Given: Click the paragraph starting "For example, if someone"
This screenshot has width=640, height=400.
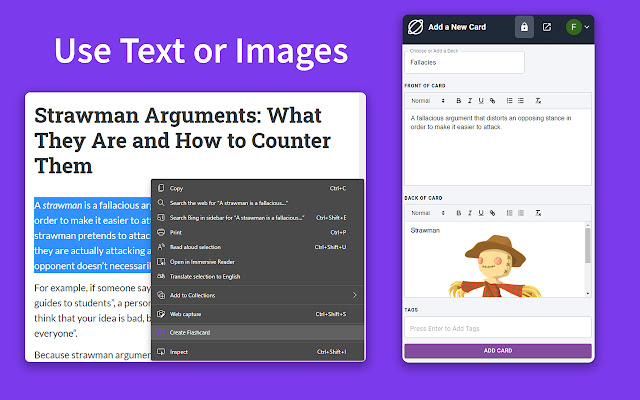Looking at the screenshot, I should point(93,311).
